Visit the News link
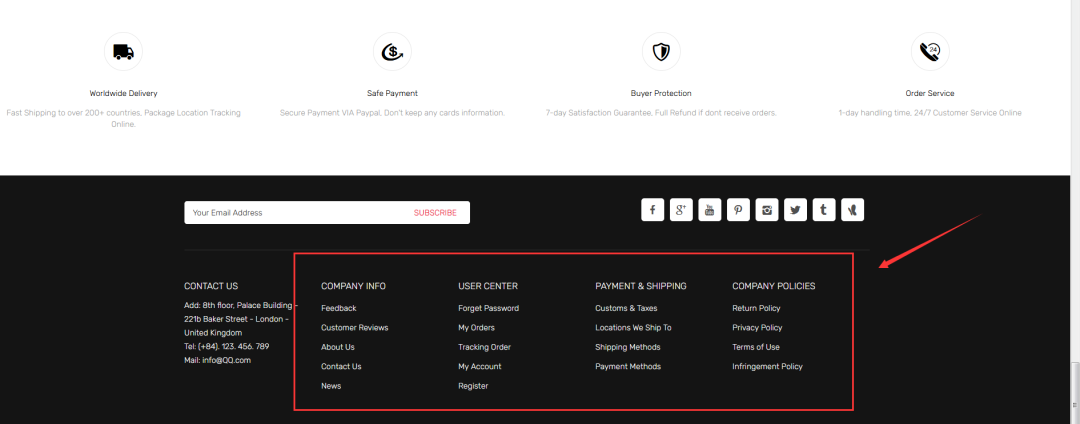This screenshot has height=424, width=1080. [x=331, y=386]
